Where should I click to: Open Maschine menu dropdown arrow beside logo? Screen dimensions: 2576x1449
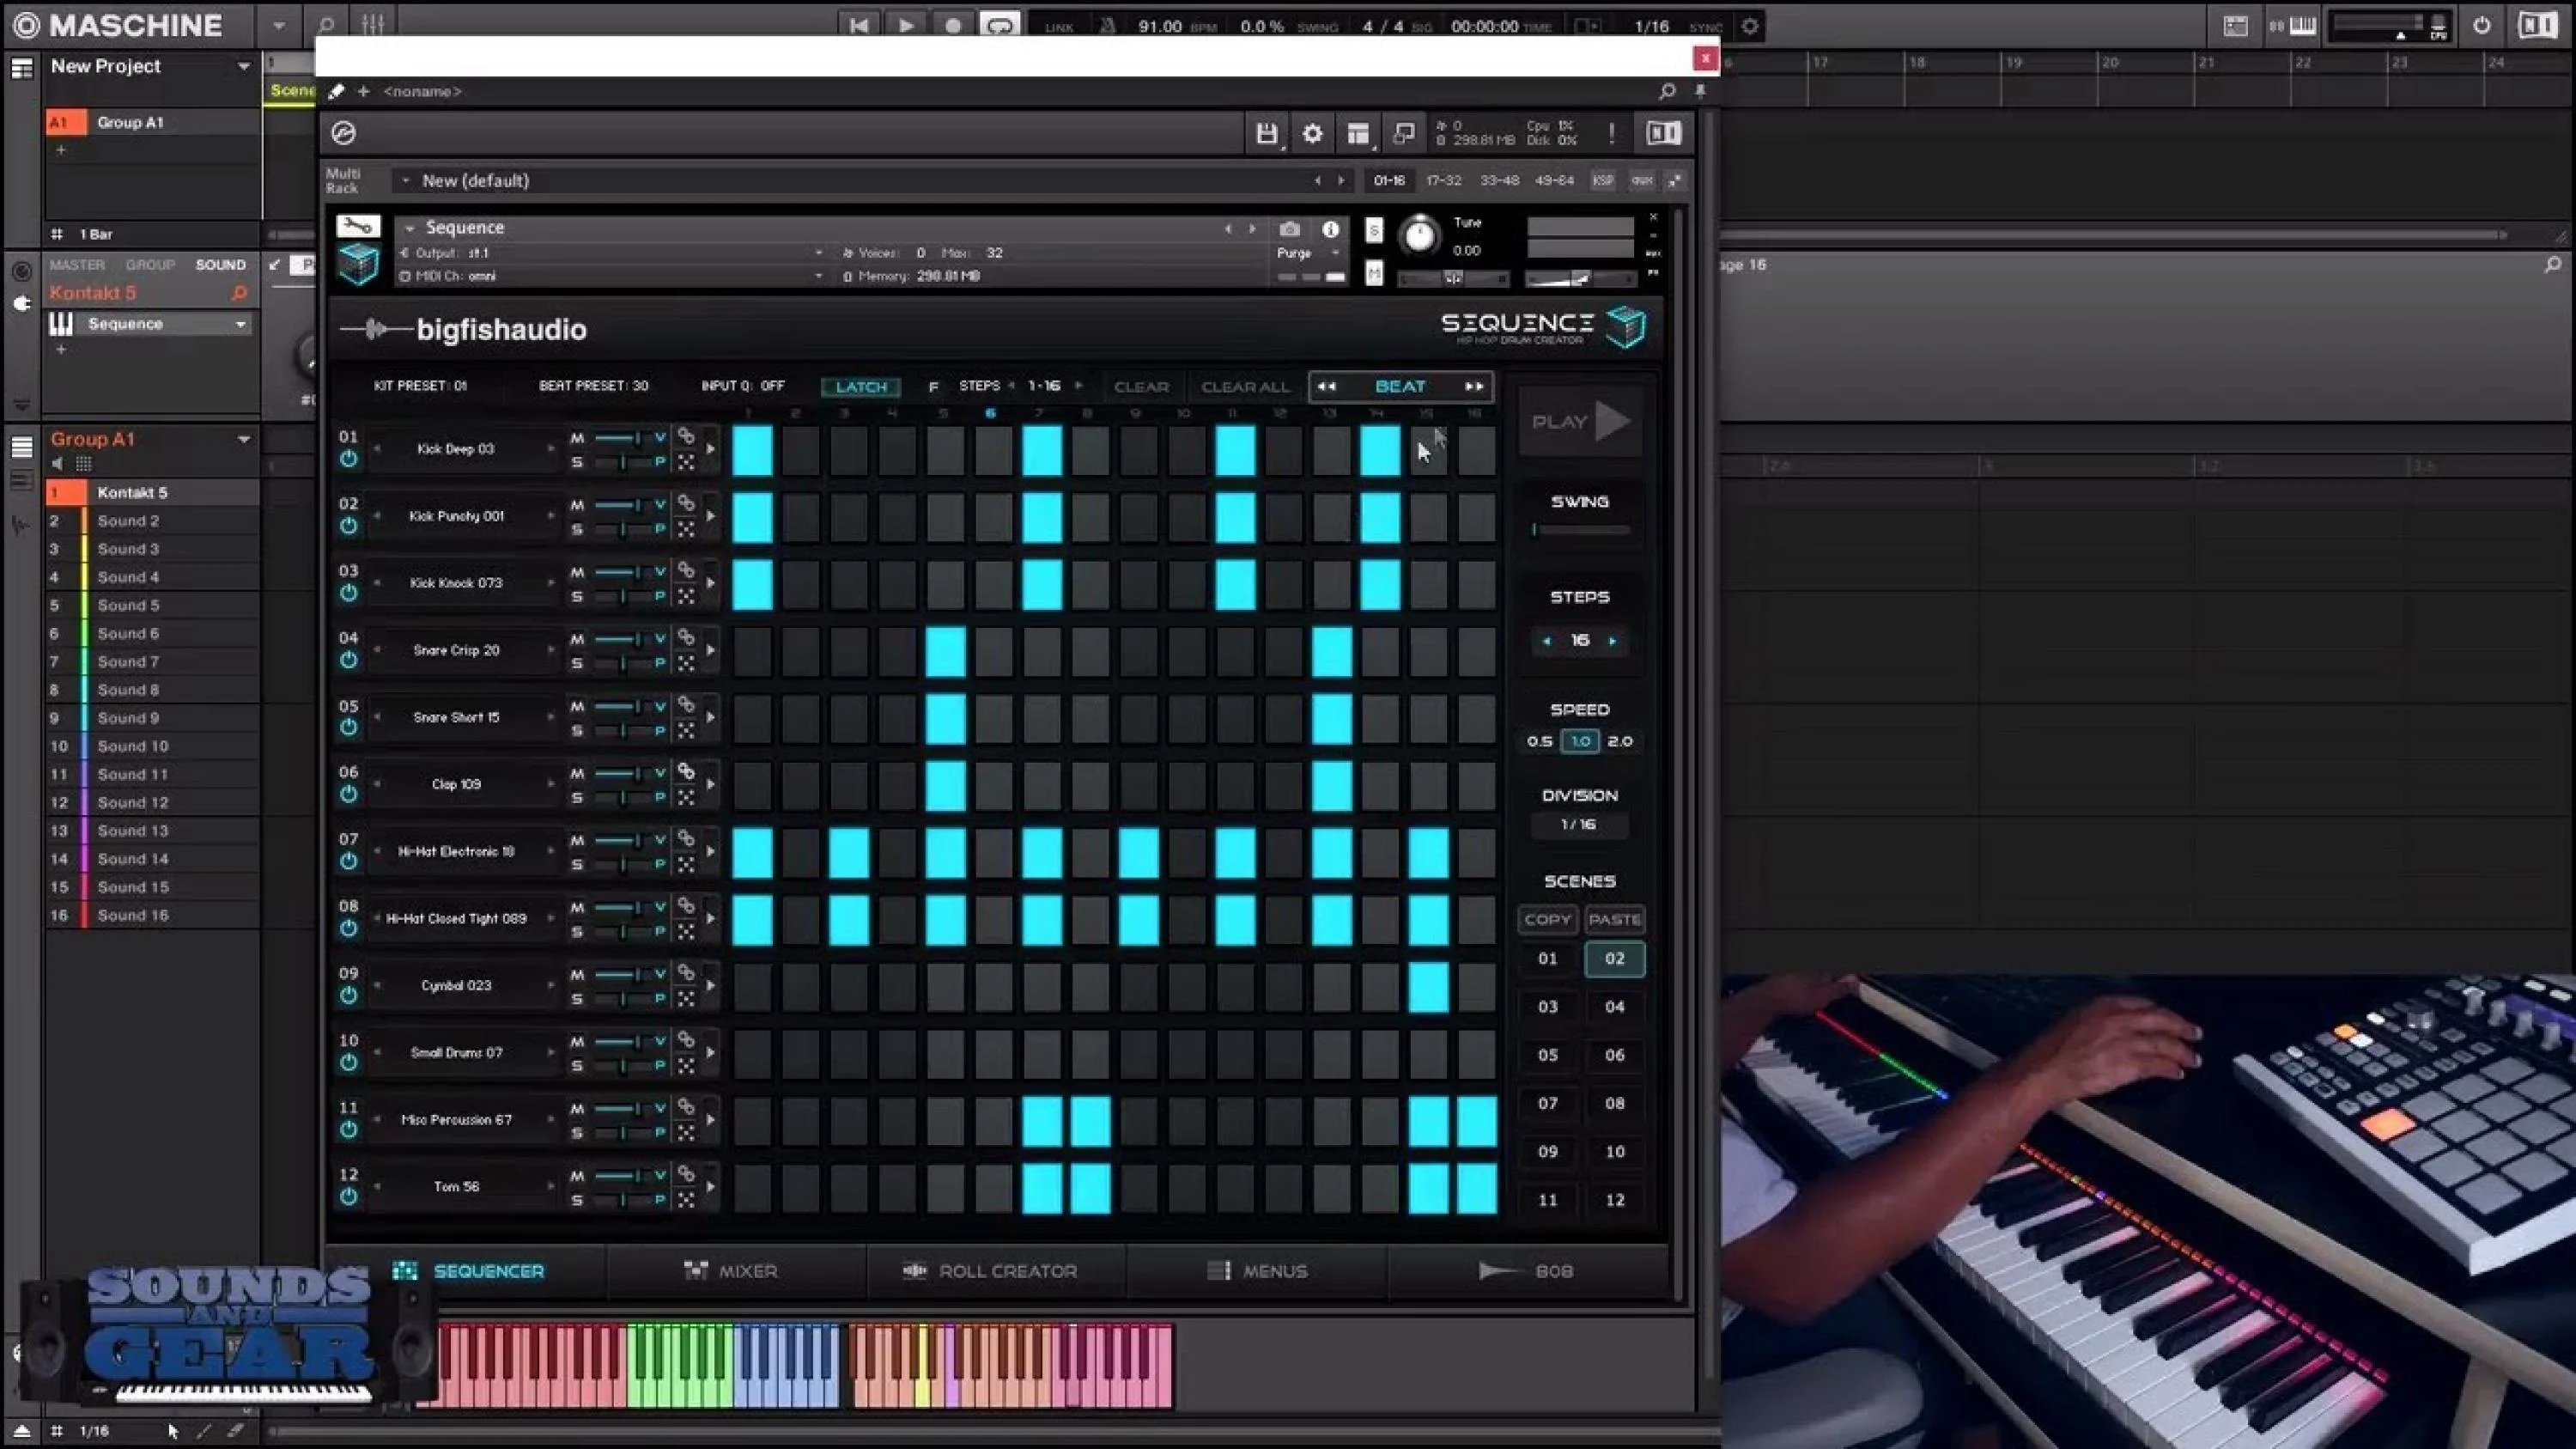(279, 26)
